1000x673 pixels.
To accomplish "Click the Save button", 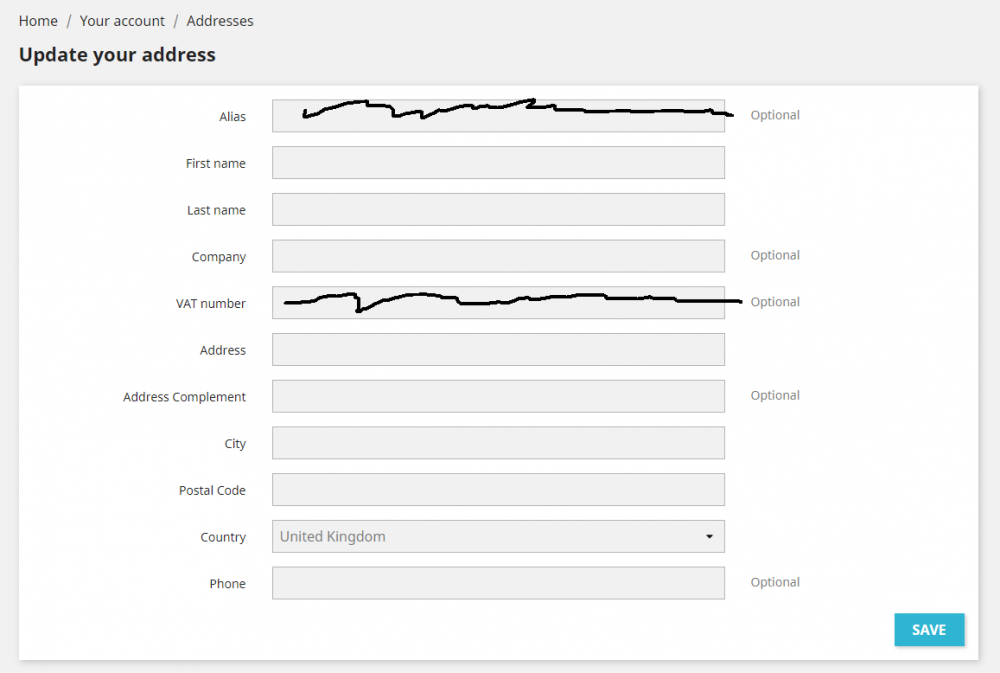I will [929, 630].
